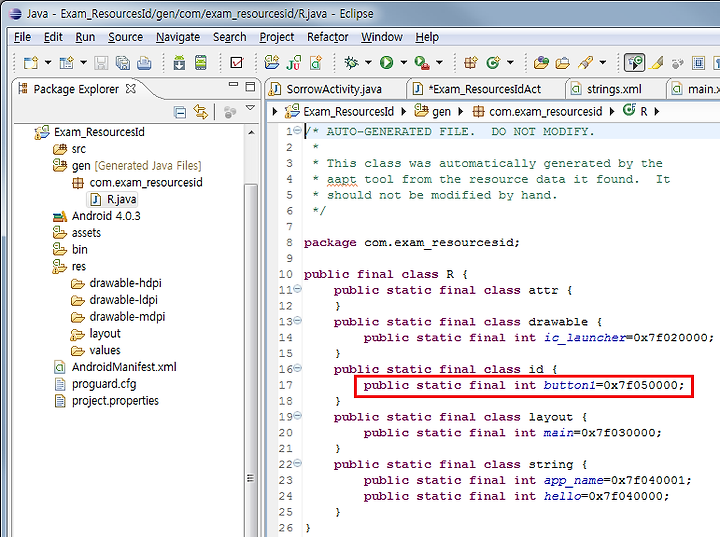Collapse the class drawable fold marker

pyautogui.click(x=298, y=321)
